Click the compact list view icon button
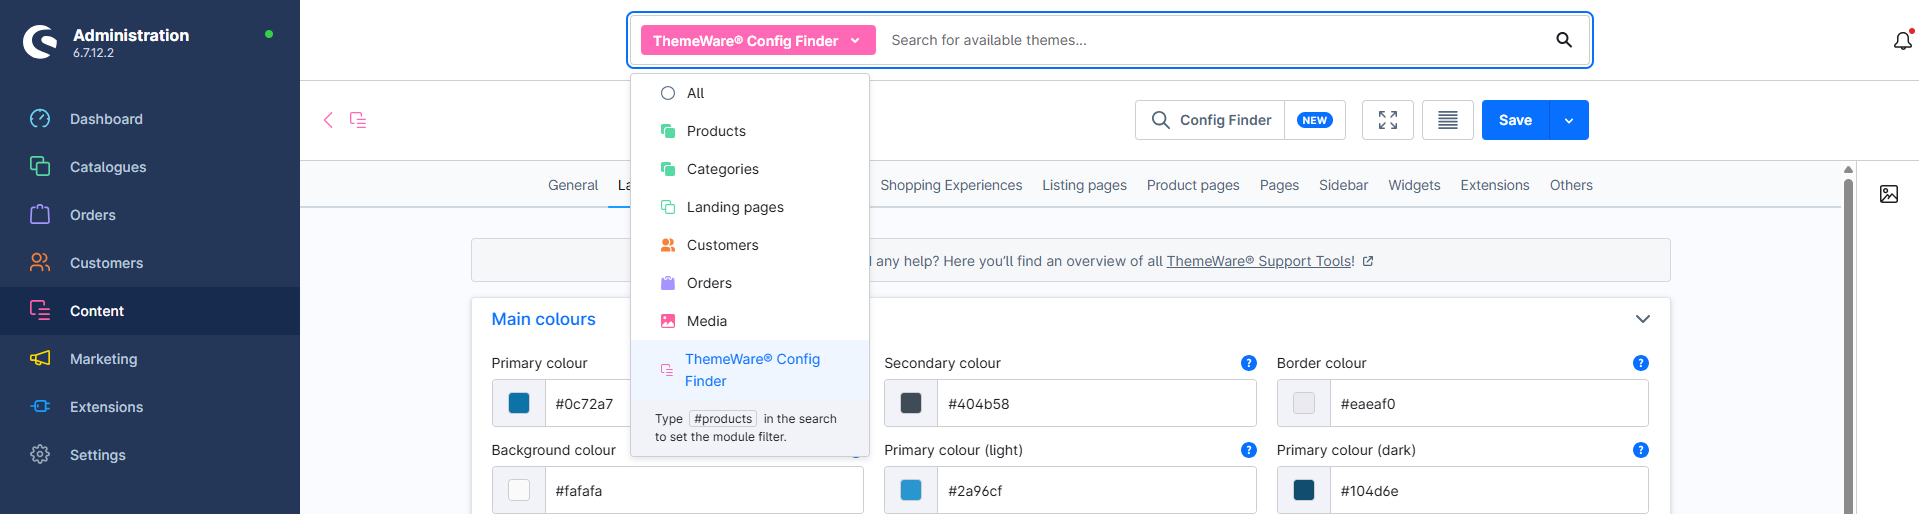The image size is (1919, 514). [x=1448, y=120]
